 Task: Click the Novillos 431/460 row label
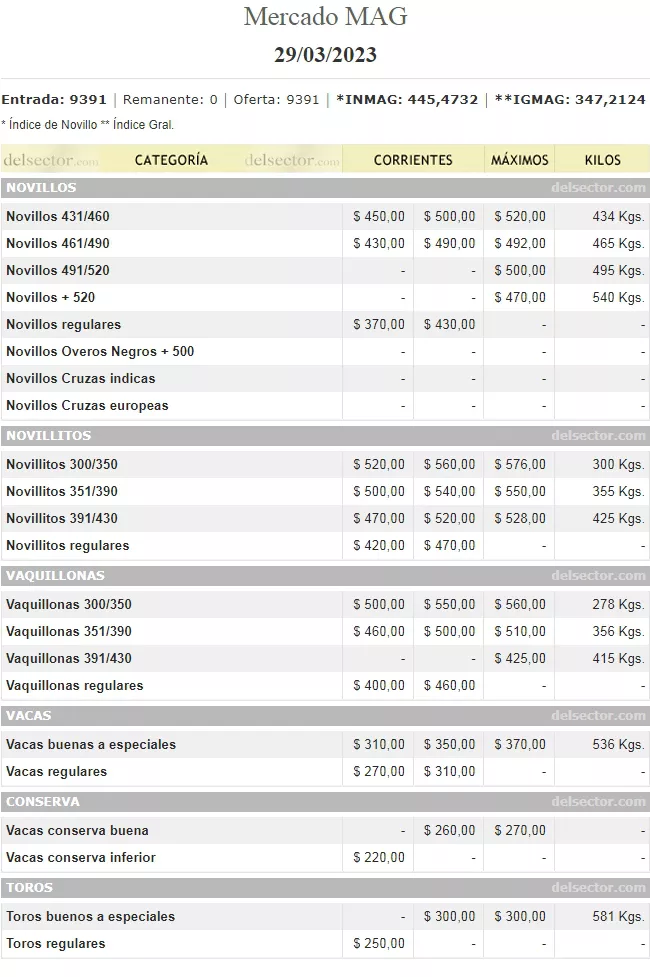(x=58, y=216)
